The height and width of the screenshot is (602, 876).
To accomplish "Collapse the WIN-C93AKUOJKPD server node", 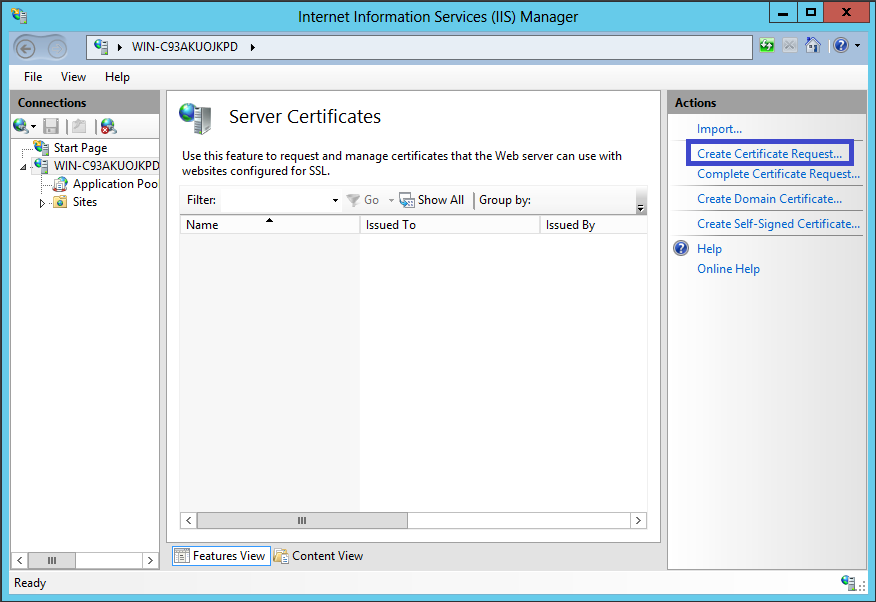I will pyautogui.click(x=24, y=167).
